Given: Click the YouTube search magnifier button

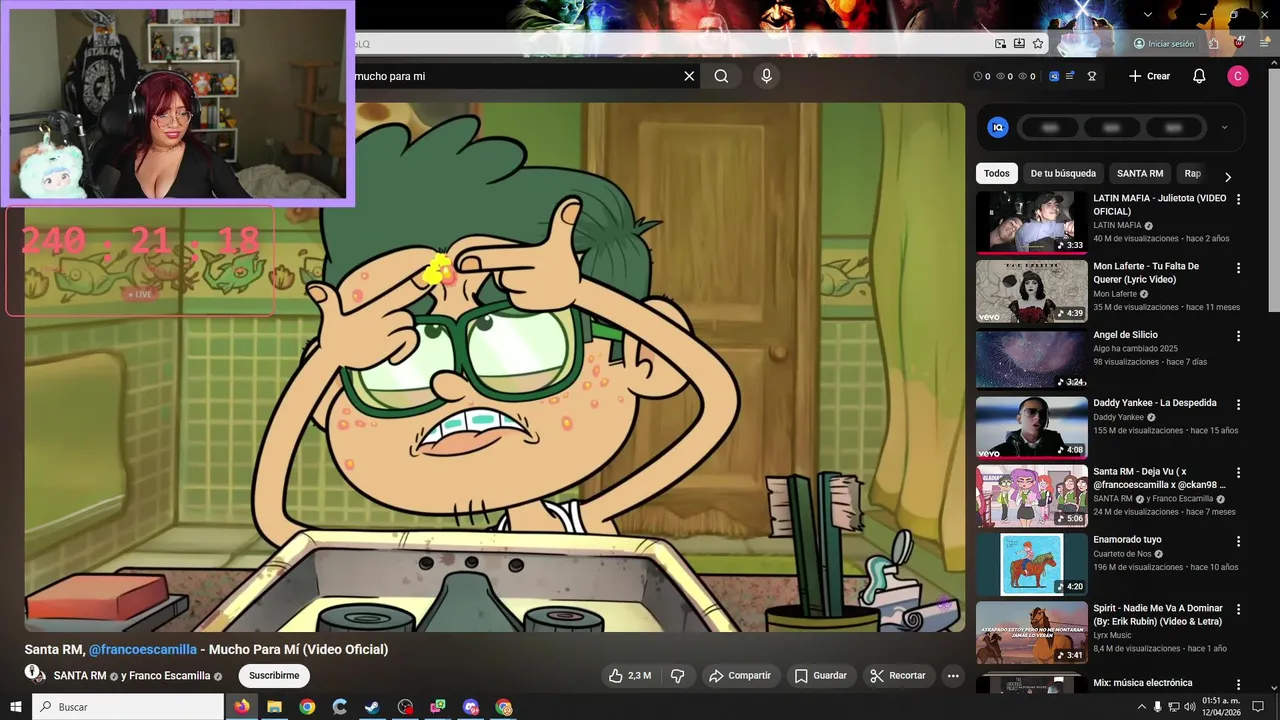Looking at the screenshot, I should coord(721,76).
